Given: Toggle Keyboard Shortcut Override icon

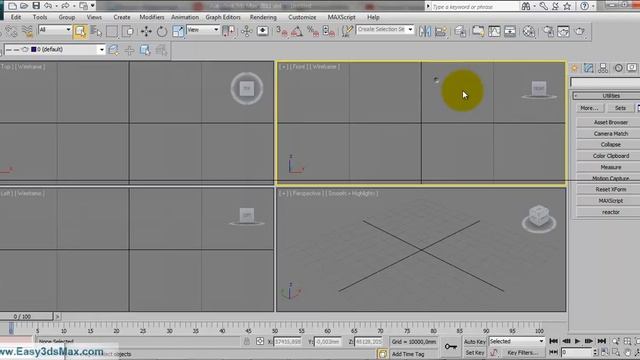Looking at the screenshot, I should [262, 31].
